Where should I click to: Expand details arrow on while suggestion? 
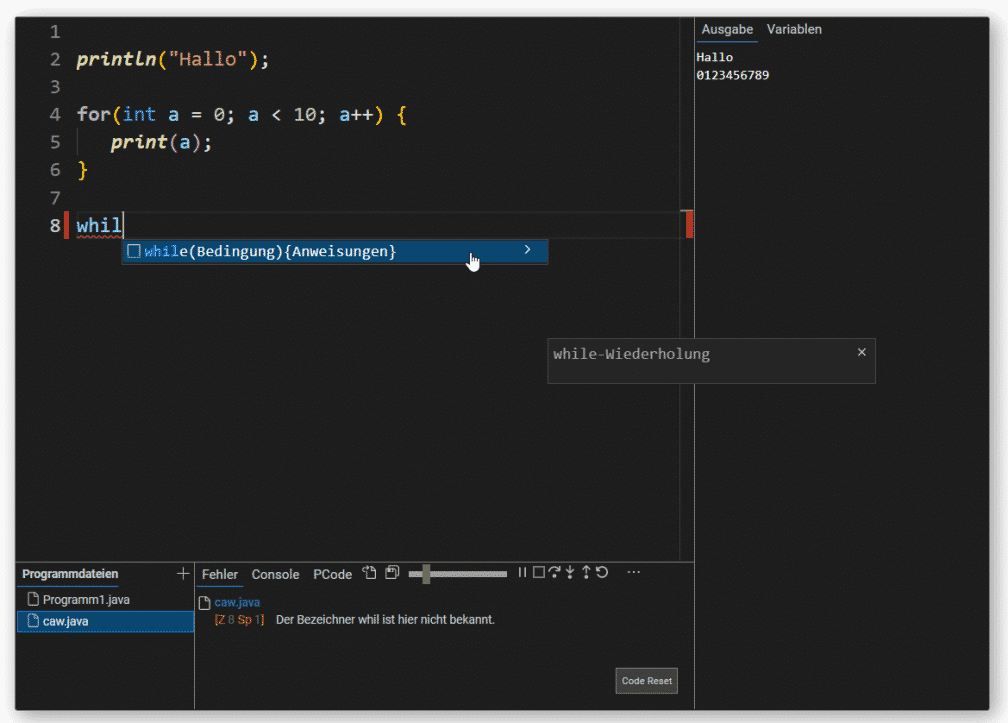tap(527, 250)
